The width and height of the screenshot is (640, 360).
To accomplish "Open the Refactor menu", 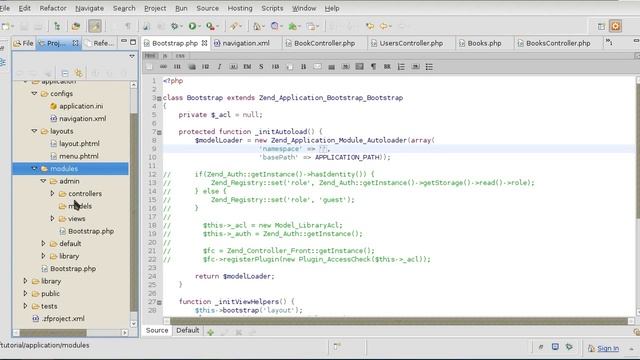I will [53, 8].
